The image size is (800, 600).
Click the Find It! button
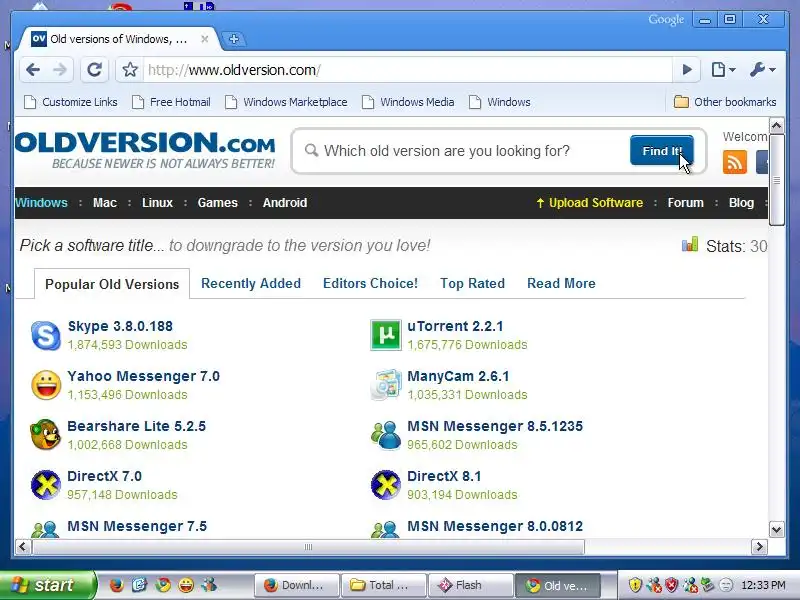[662, 151]
